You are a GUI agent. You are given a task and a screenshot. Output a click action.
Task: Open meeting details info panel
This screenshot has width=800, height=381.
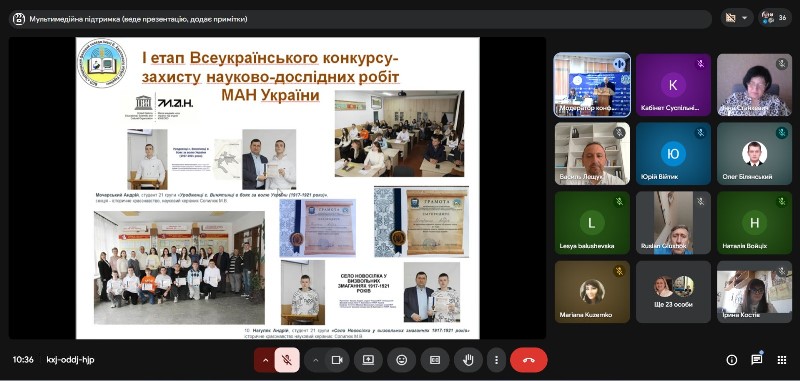732,360
